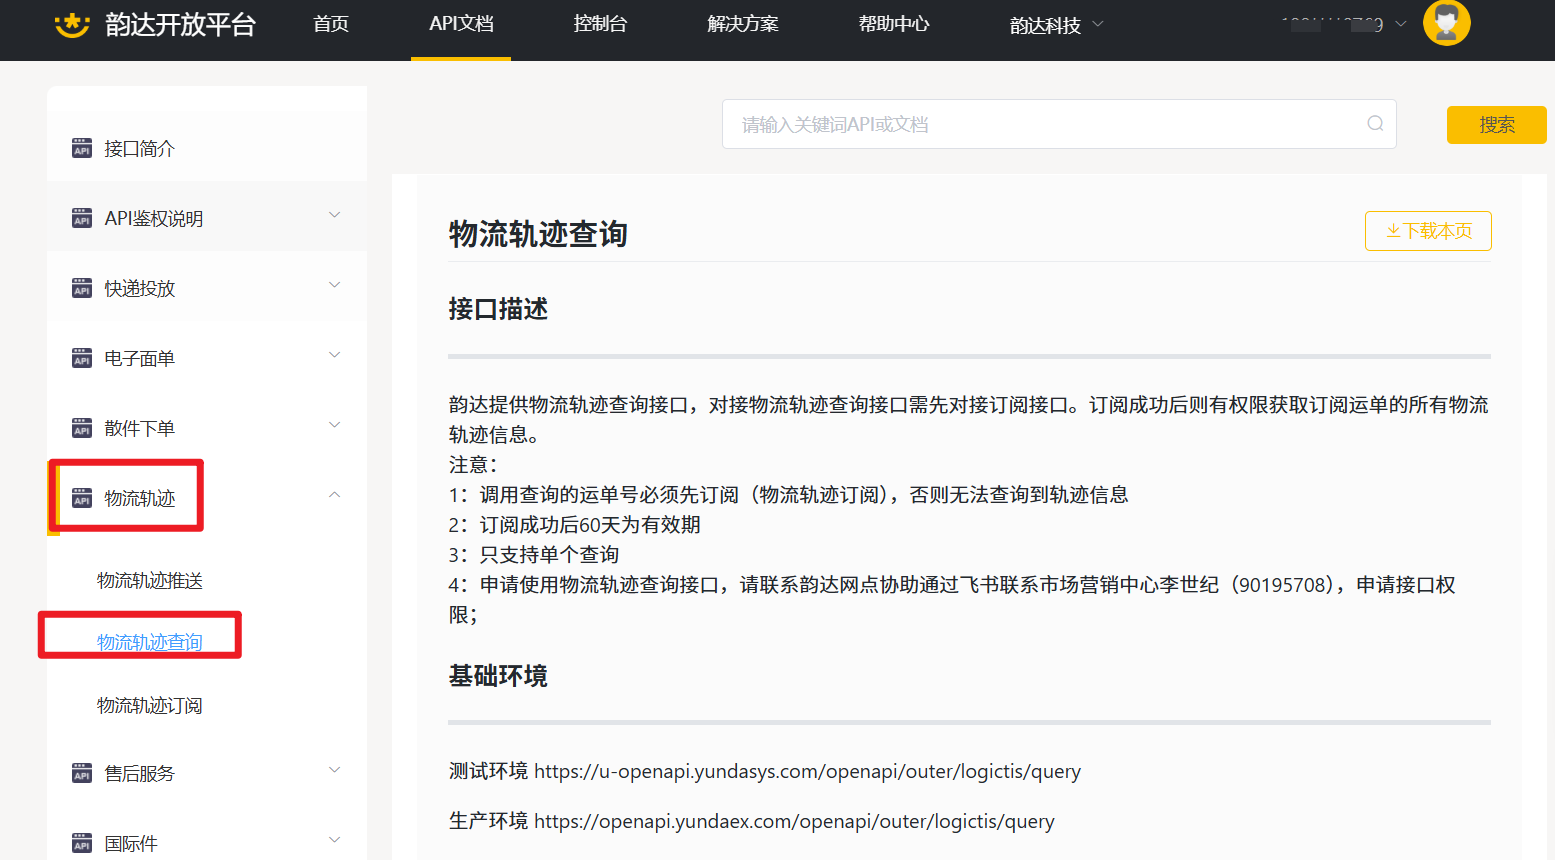Collapse the 物流轨迹 section chevron
The height and width of the screenshot is (860, 1555).
click(x=335, y=495)
